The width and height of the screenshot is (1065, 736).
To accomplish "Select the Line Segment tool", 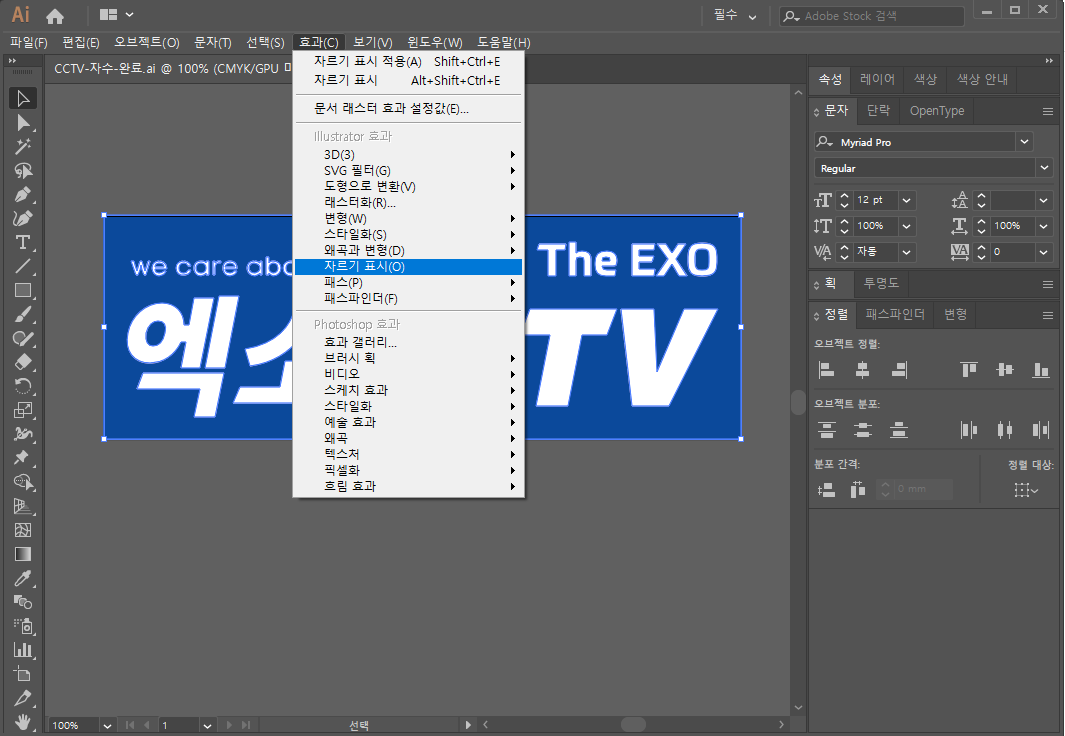I will (x=22, y=266).
